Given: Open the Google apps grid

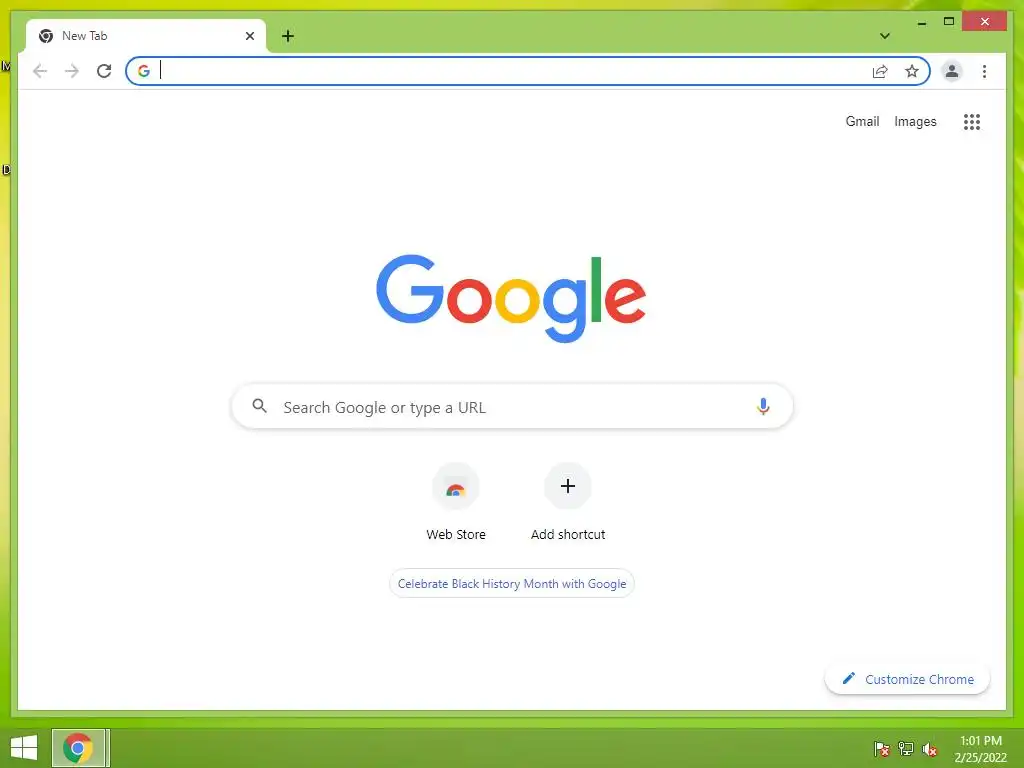Looking at the screenshot, I should [x=972, y=121].
